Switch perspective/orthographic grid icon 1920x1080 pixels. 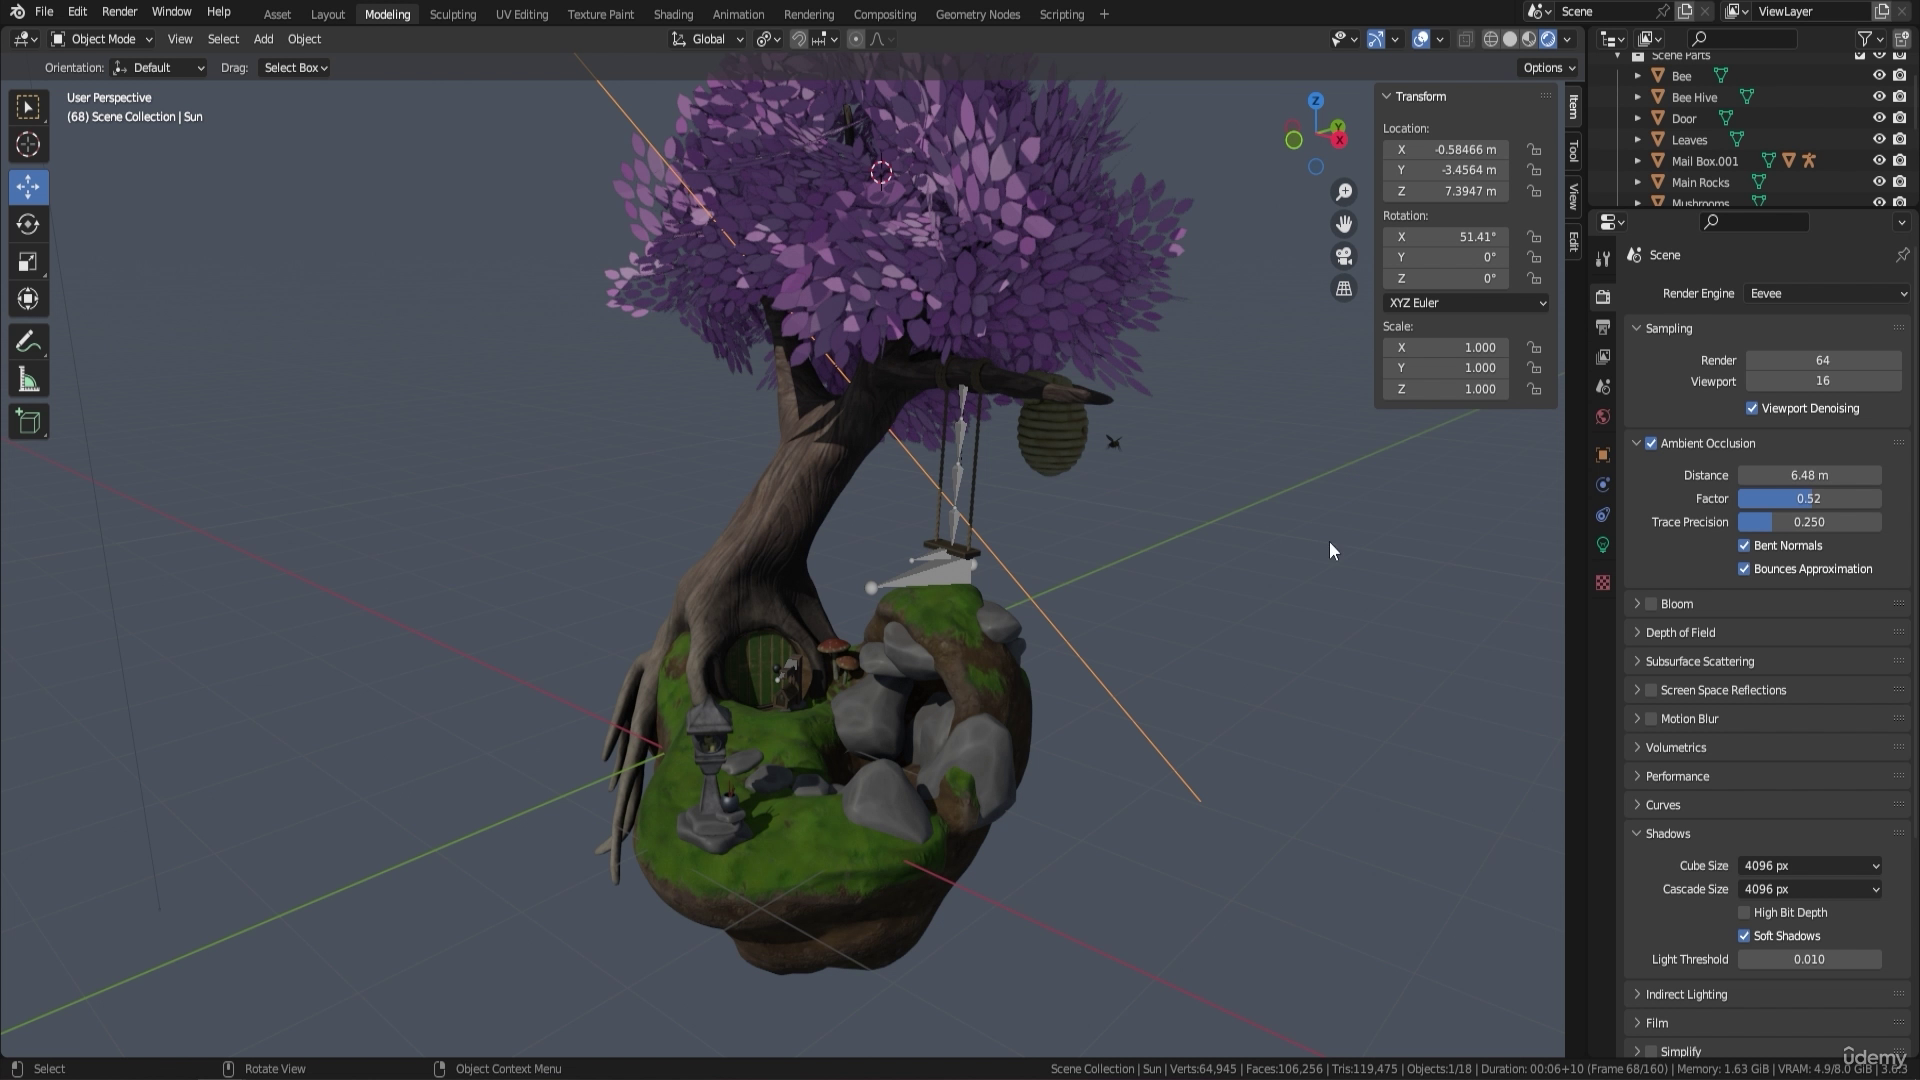[1344, 288]
